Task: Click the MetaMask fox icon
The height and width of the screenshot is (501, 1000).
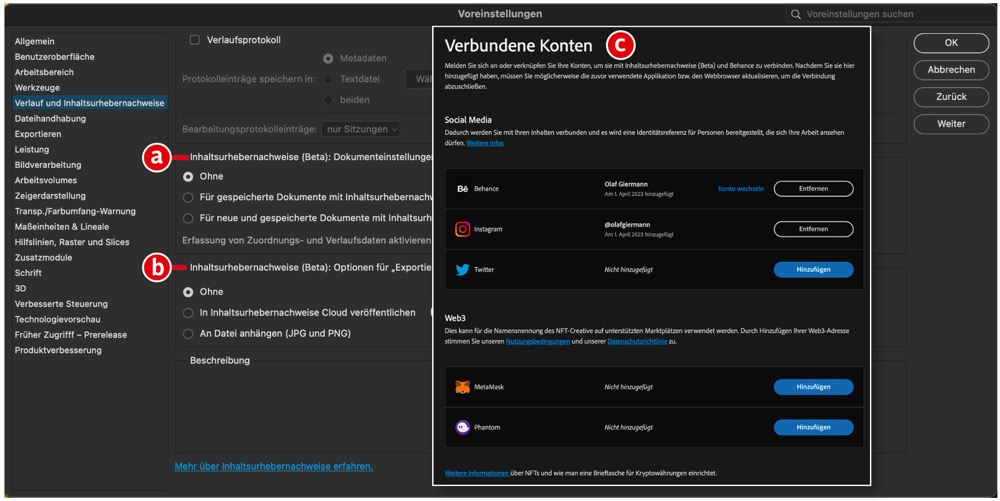Action: coord(462,387)
